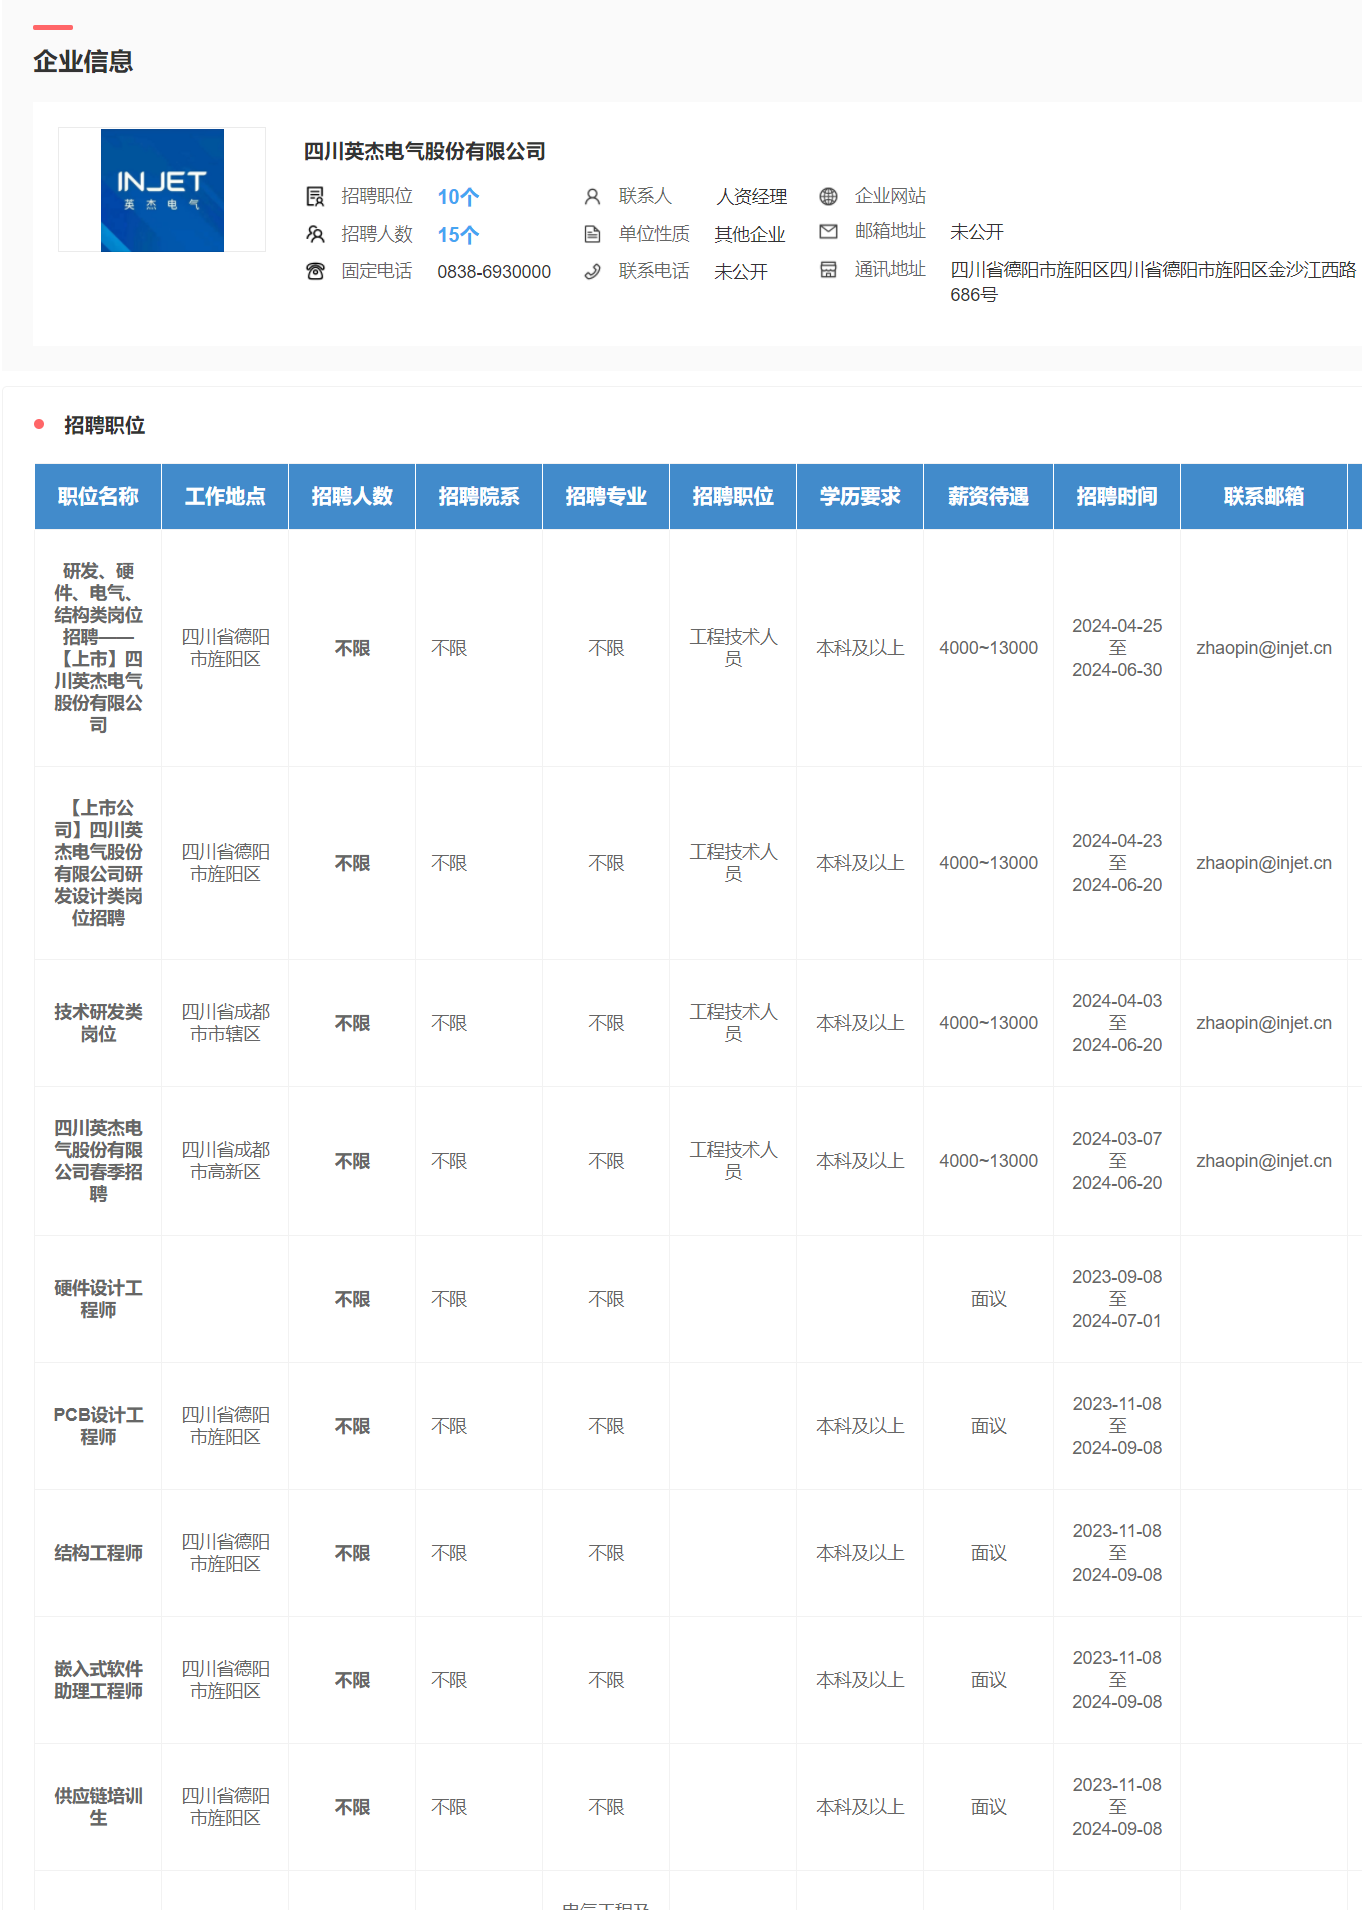
Task: Open the 嵌入式软件助理工程师 job posting
Action: point(98,1680)
